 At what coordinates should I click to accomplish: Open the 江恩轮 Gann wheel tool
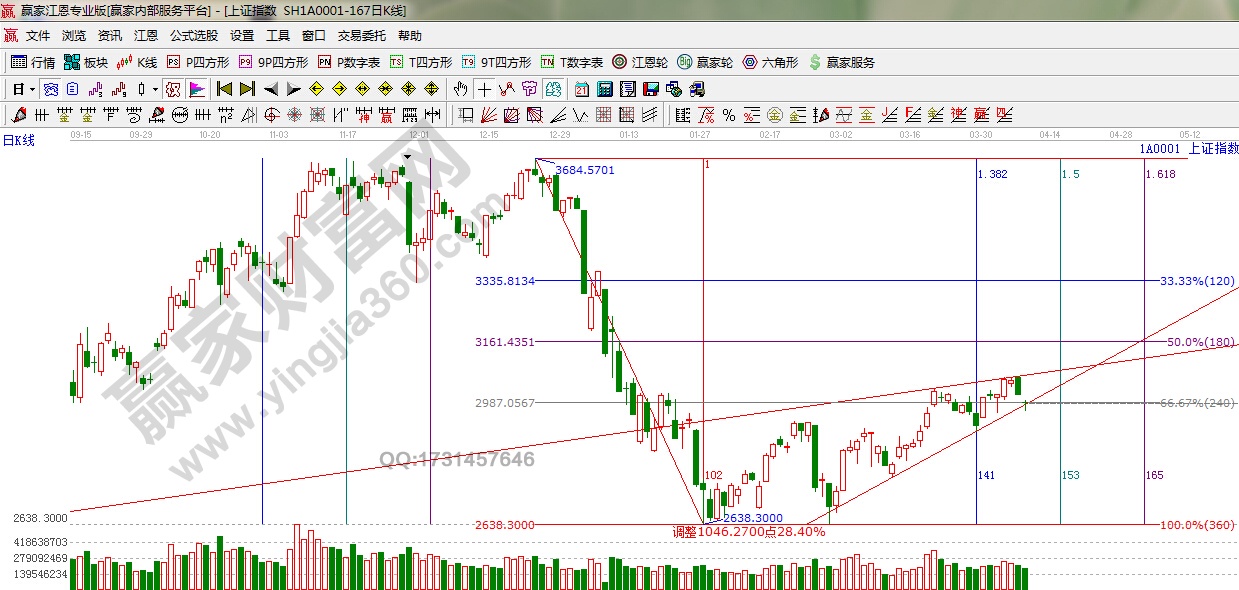[640, 62]
